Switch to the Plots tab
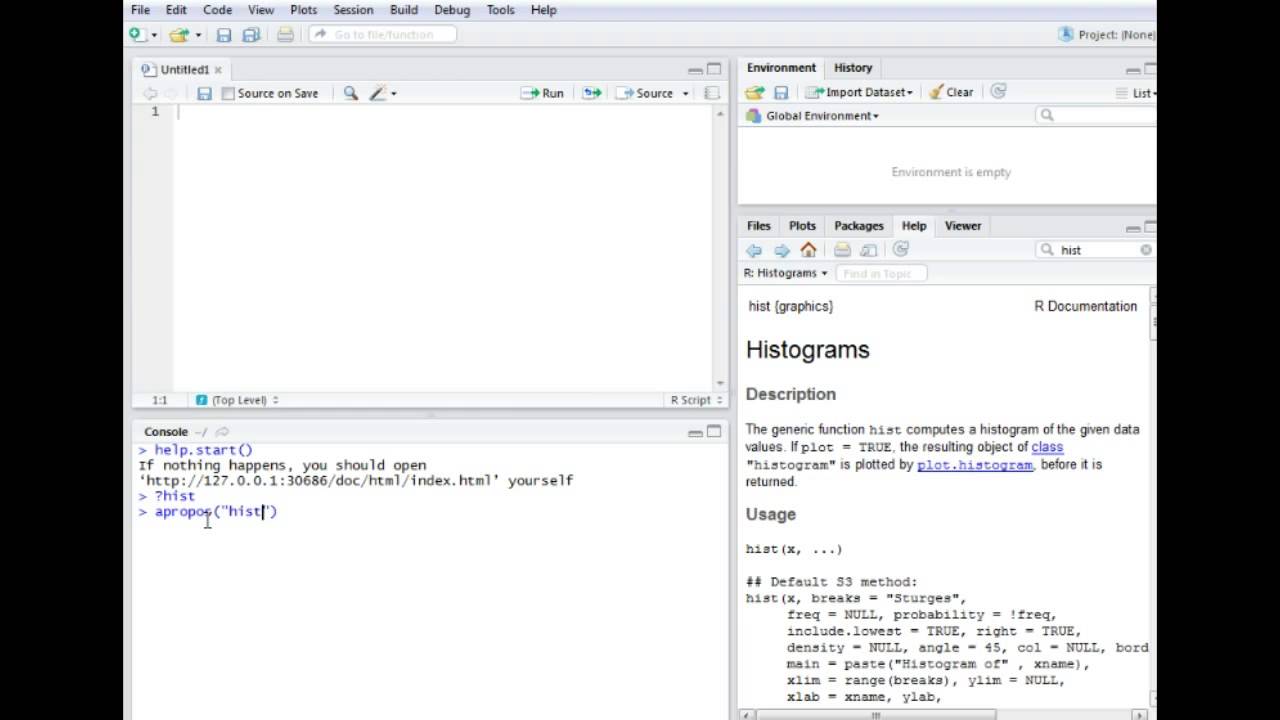The image size is (1280, 720). click(802, 226)
